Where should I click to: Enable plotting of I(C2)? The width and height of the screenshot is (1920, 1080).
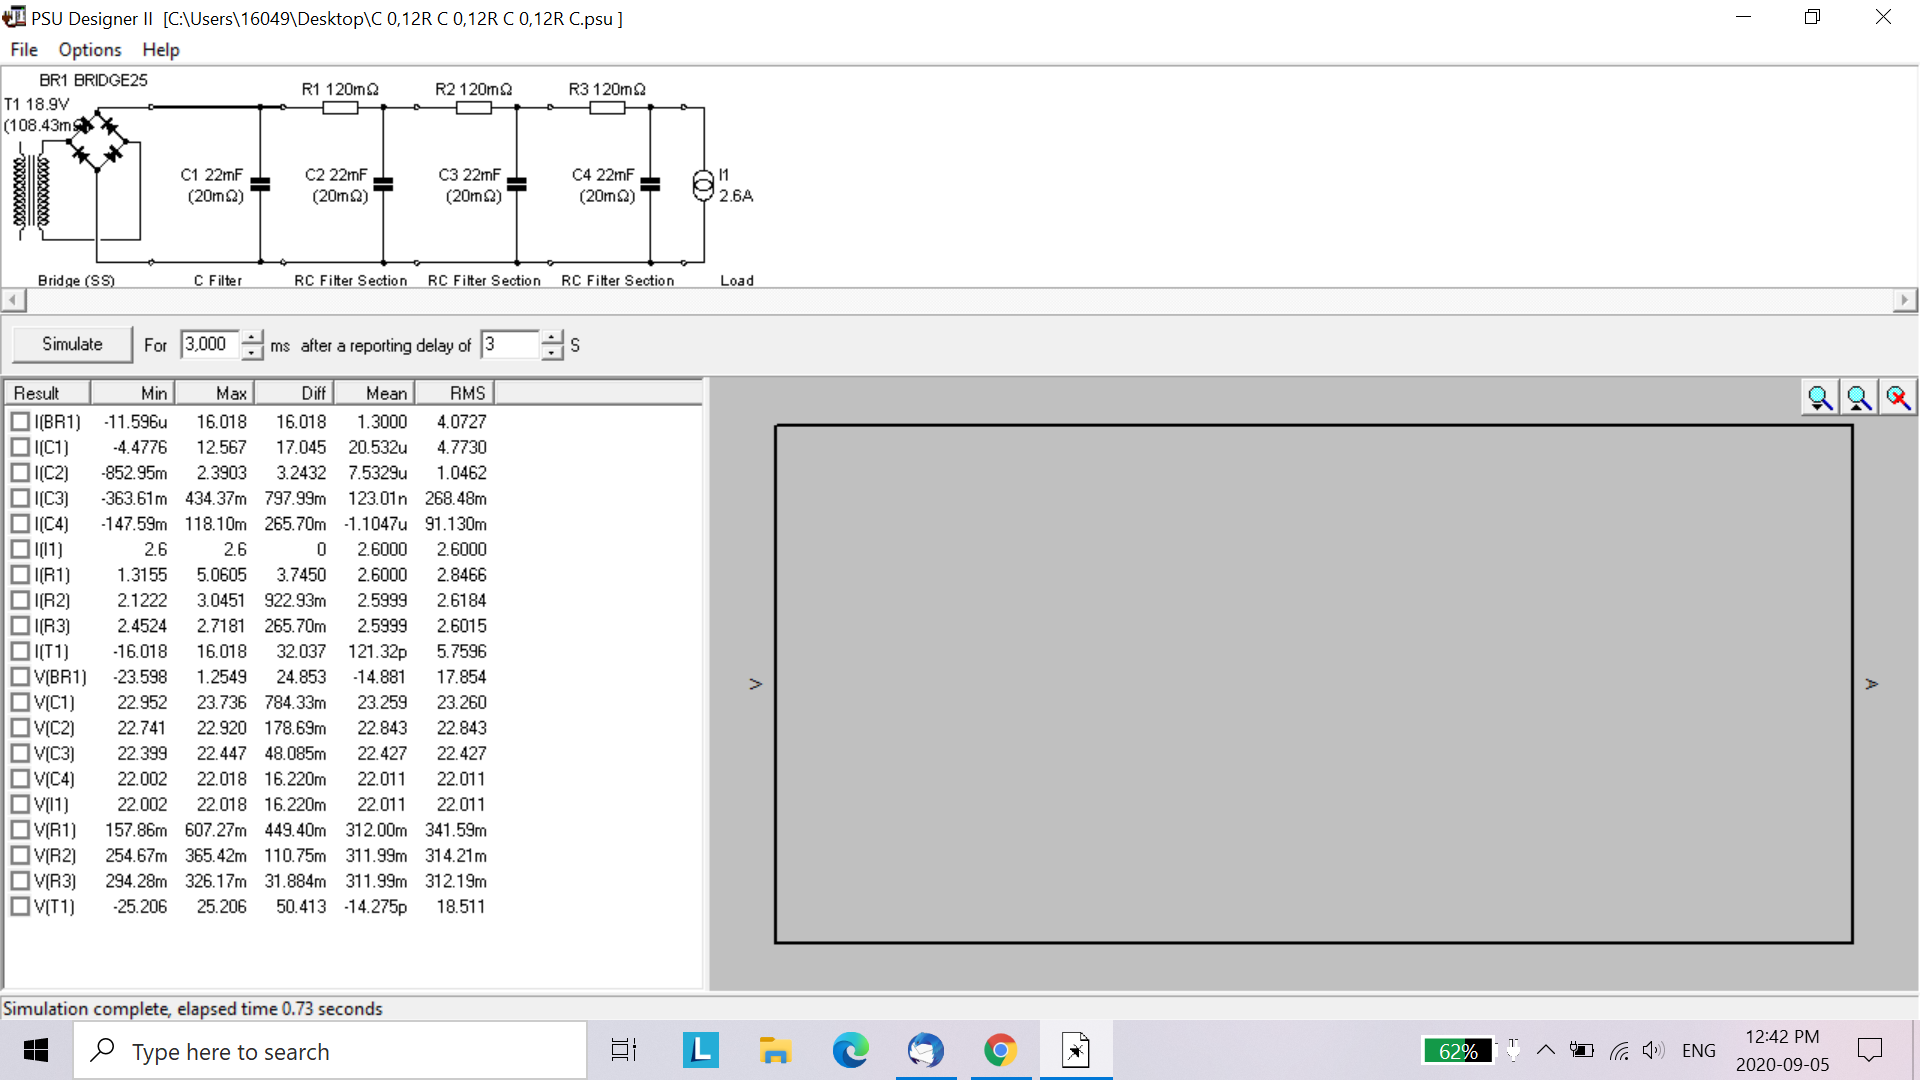click(x=20, y=473)
